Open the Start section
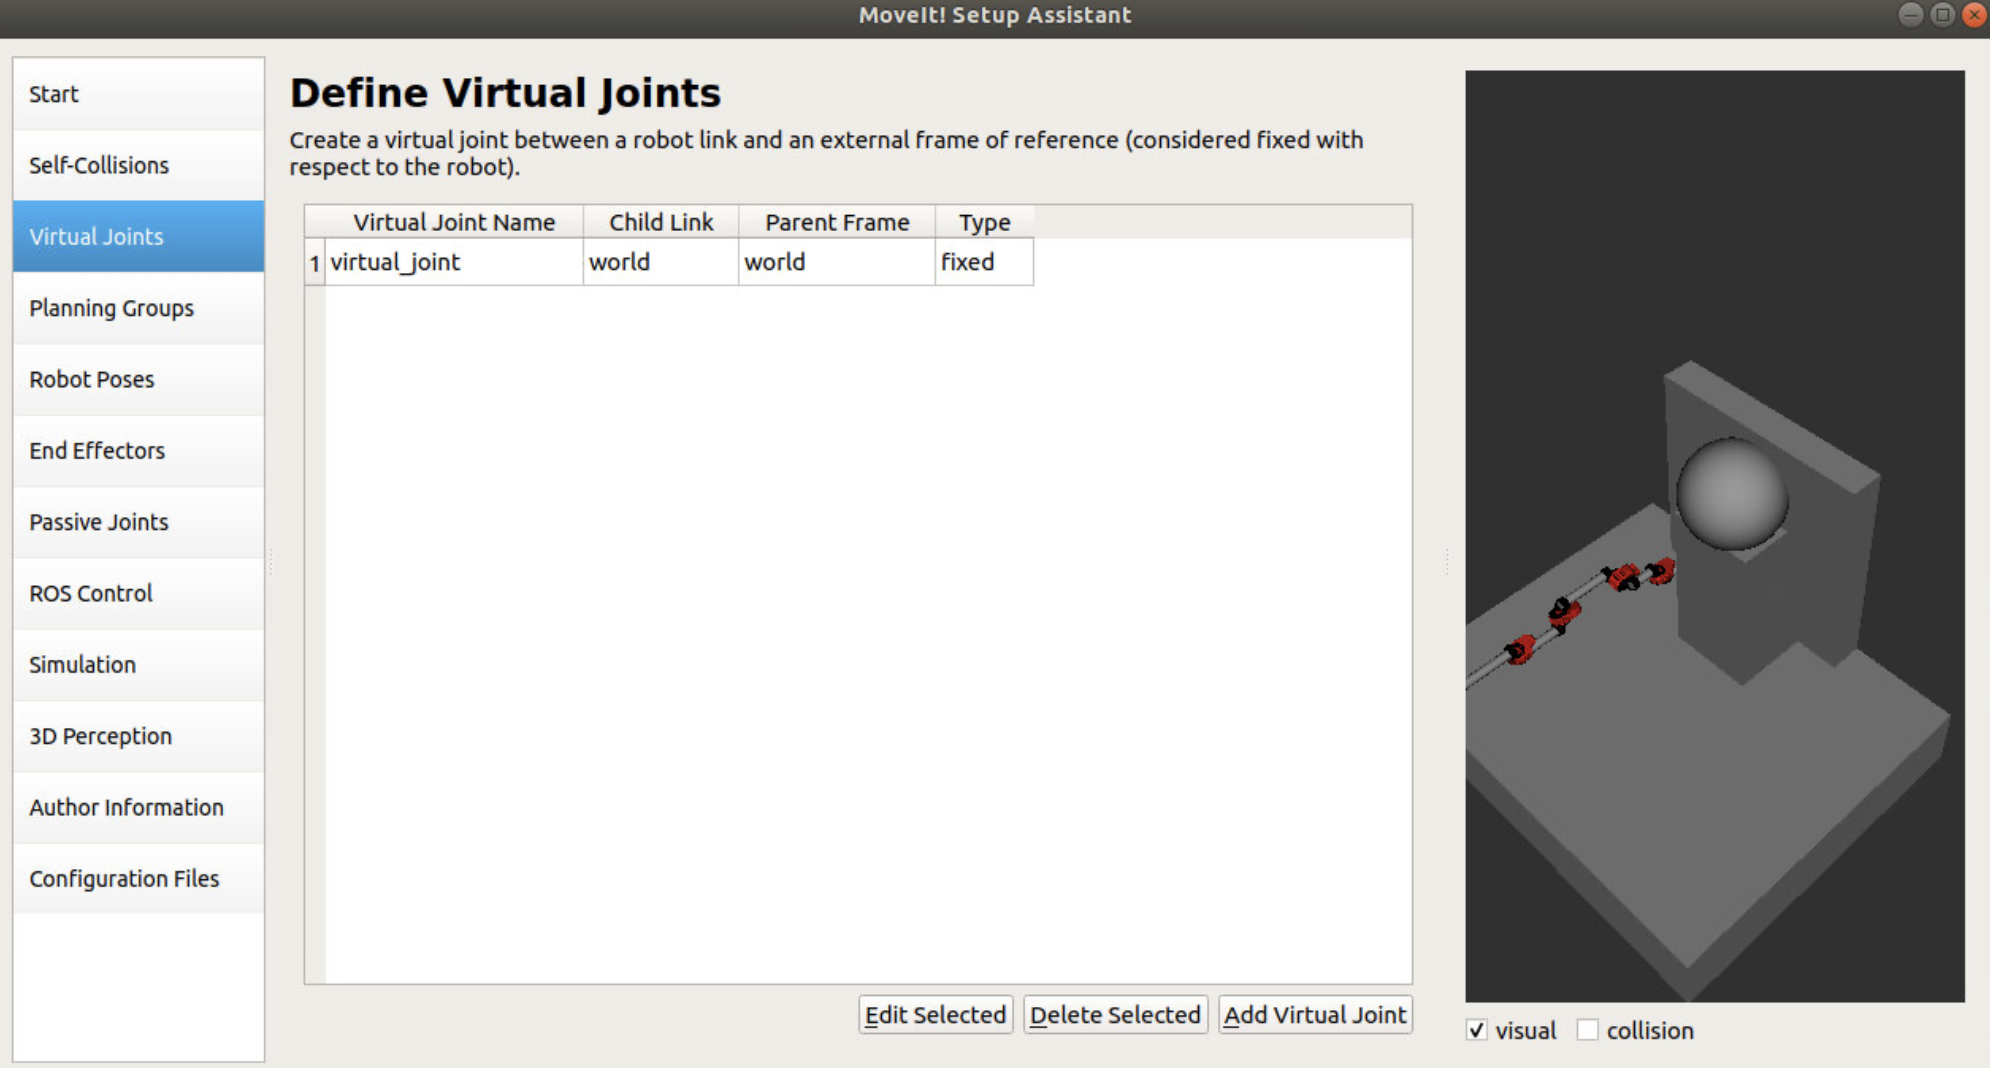The image size is (1990, 1068). [x=137, y=93]
